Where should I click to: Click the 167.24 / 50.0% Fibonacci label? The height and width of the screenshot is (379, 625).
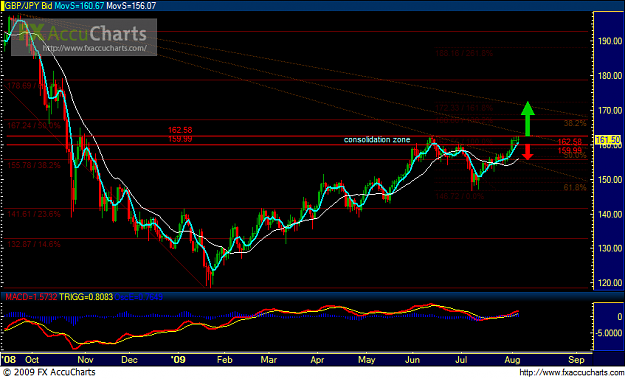click(34, 126)
